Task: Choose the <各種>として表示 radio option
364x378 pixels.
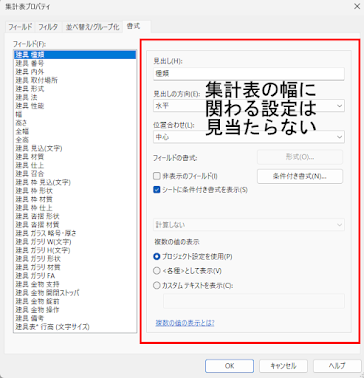Action: [x=157, y=271]
